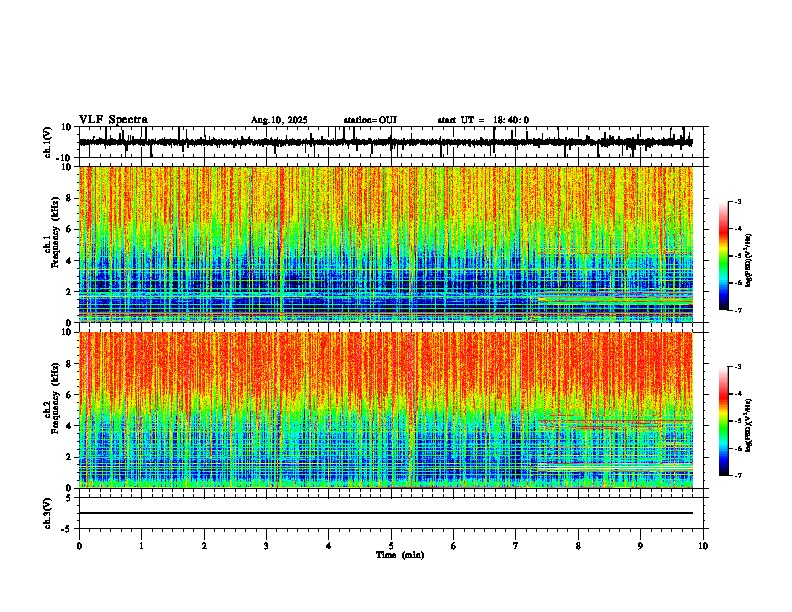The height and width of the screenshot is (612, 792).
Task: Select the "start UT = 18:40:0" text
Action: pos(483,120)
